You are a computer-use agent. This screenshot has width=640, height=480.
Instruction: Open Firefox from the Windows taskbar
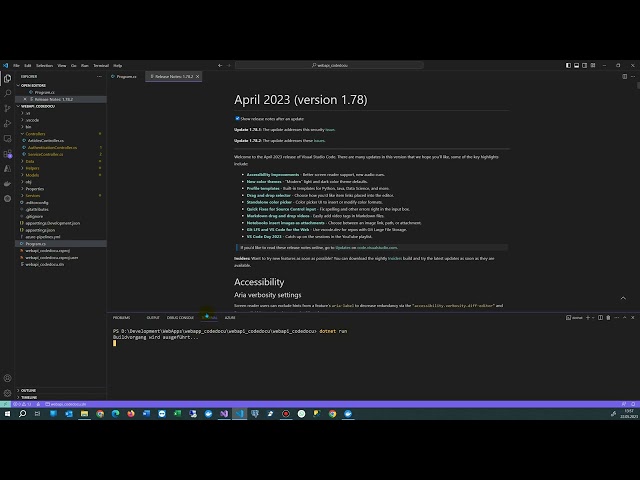[131, 413]
